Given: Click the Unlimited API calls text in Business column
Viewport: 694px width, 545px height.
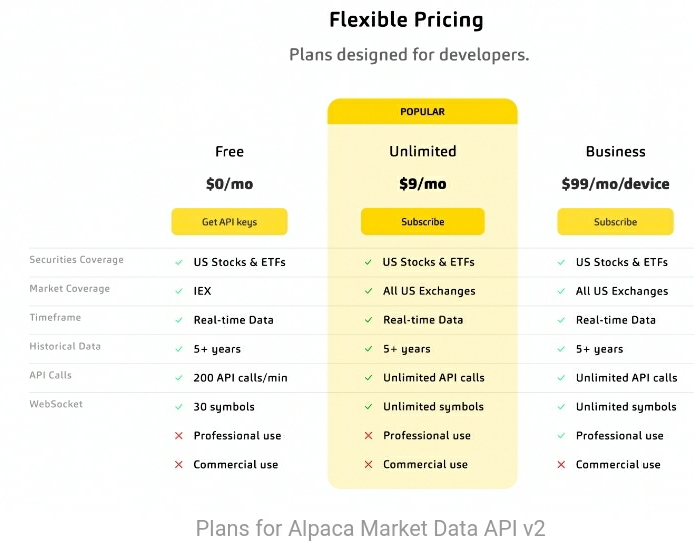Looking at the screenshot, I should point(626,378).
